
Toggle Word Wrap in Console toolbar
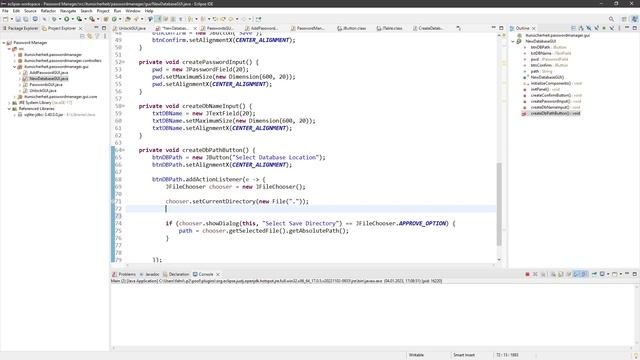(569, 274)
